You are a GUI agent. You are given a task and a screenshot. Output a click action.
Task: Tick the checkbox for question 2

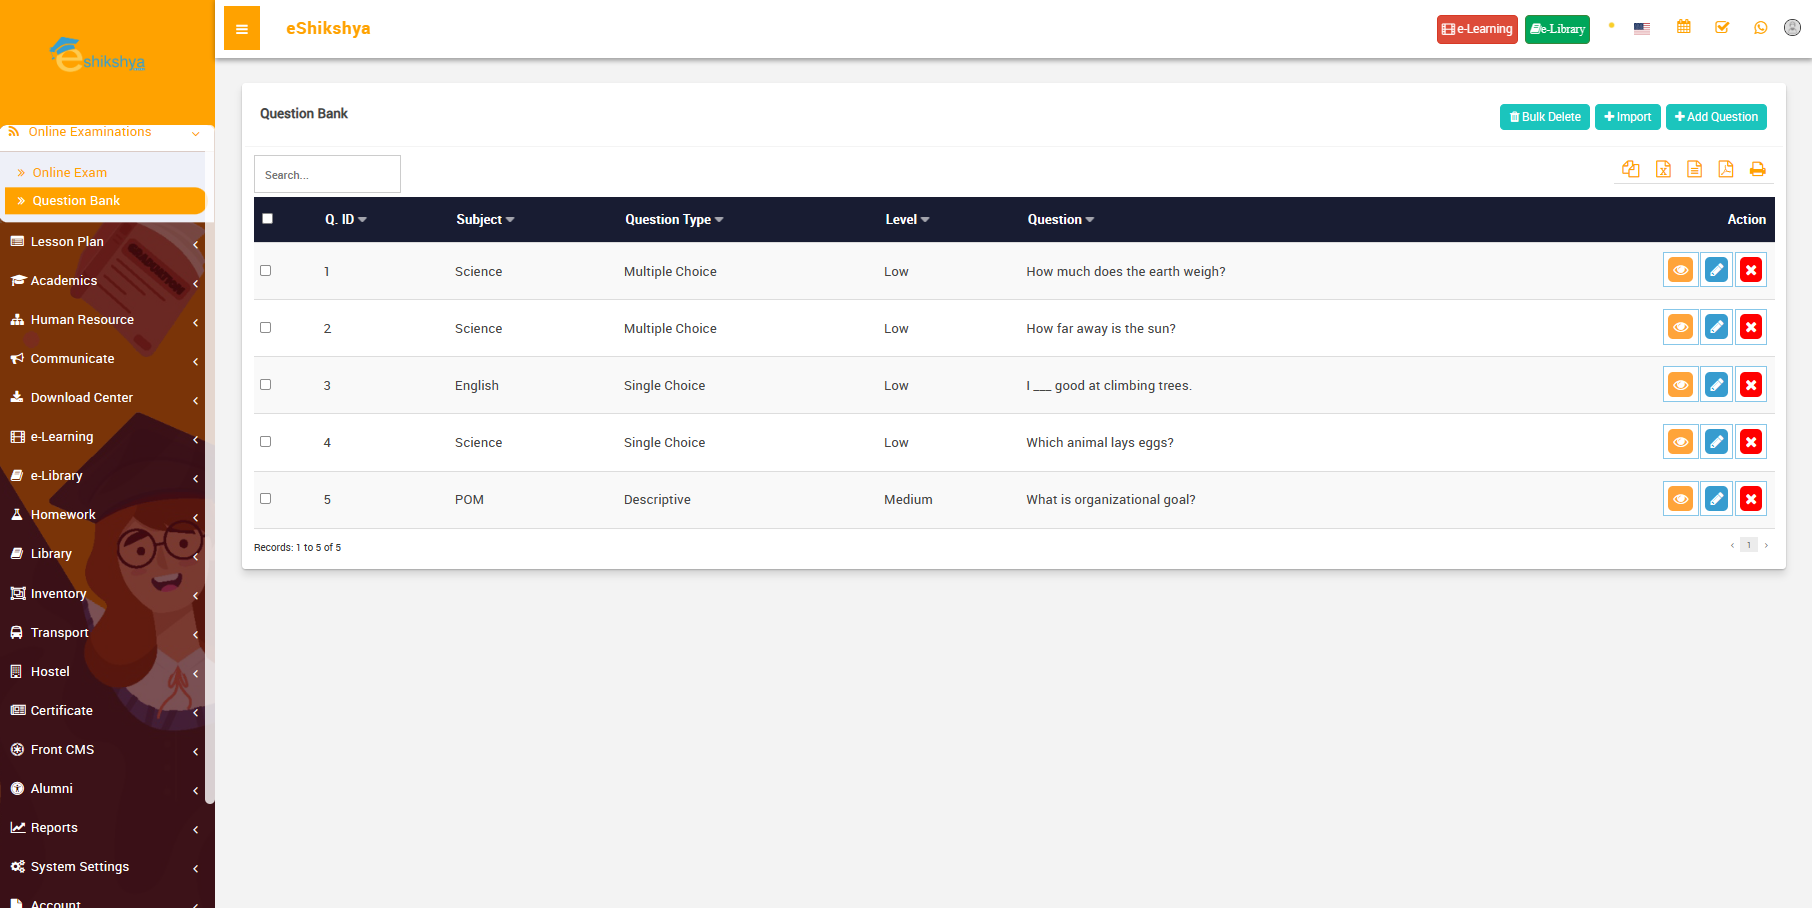tap(266, 328)
